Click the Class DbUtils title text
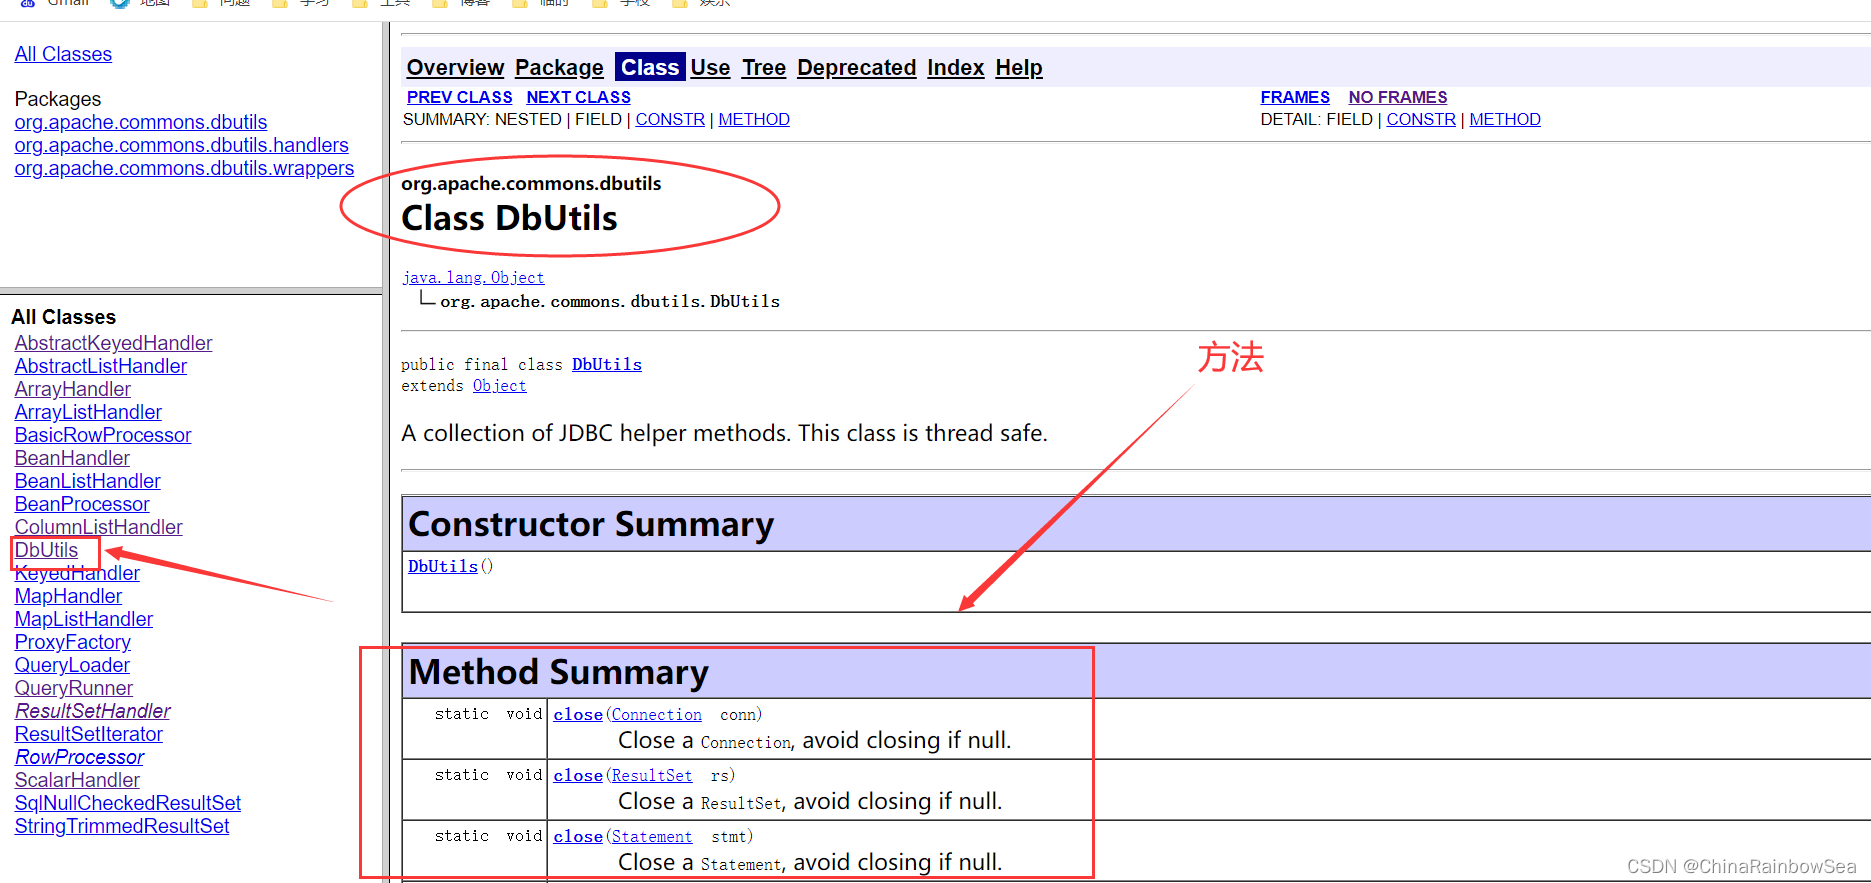This screenshot has height=883, width=1871. pos(509,218)
